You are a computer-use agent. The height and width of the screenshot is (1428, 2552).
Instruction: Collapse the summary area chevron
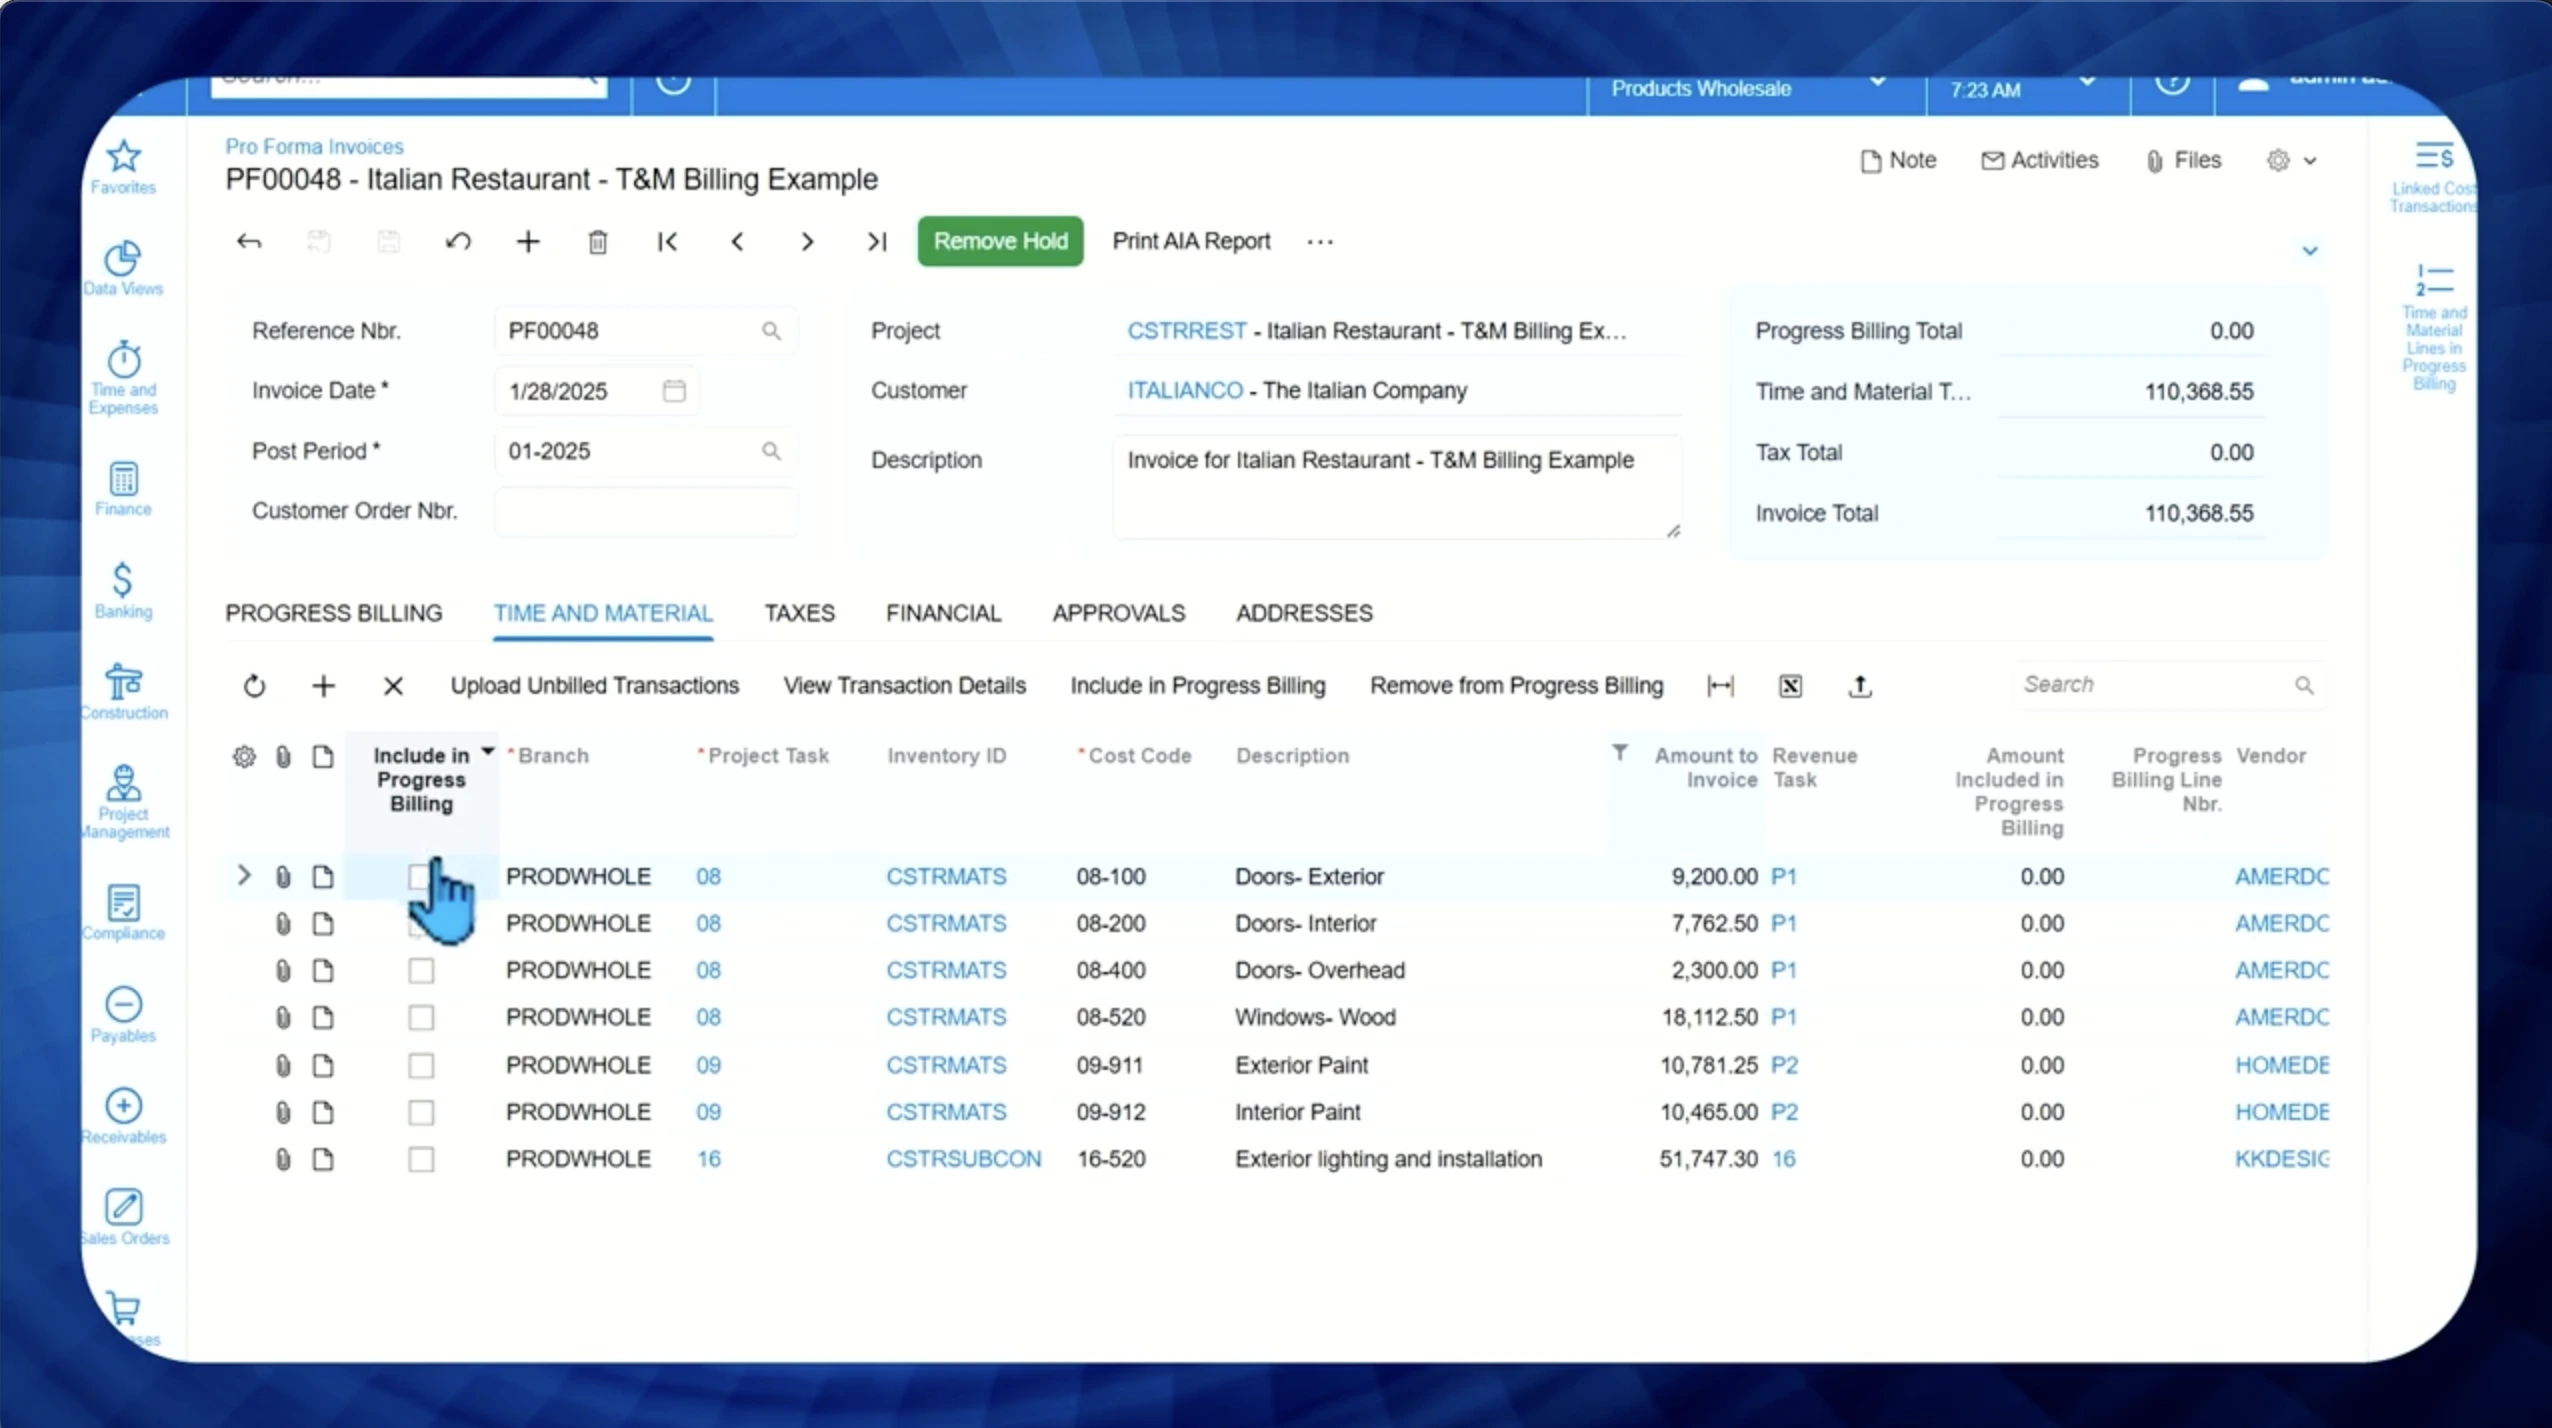(2309, 250)
